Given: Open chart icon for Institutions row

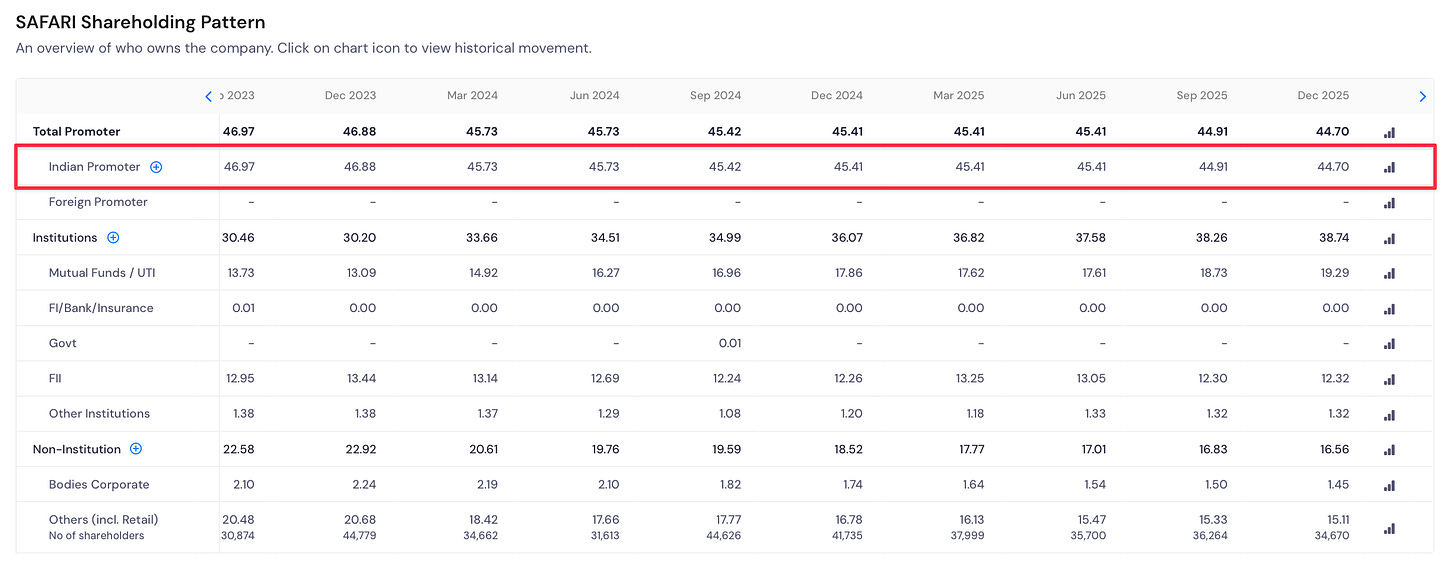Looking at the screenshot, I should (1389, 238).
